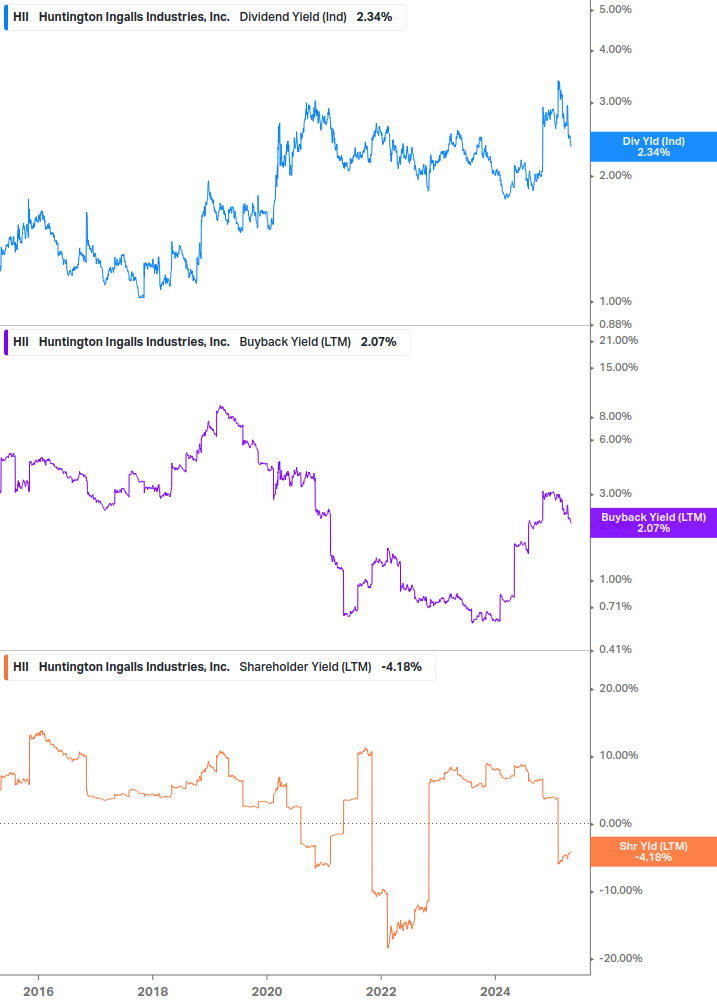This screenshot has height=1005, width=717.
Task: Click the orange color bar in Shareholder Yield legend
Action: (6, 667)
